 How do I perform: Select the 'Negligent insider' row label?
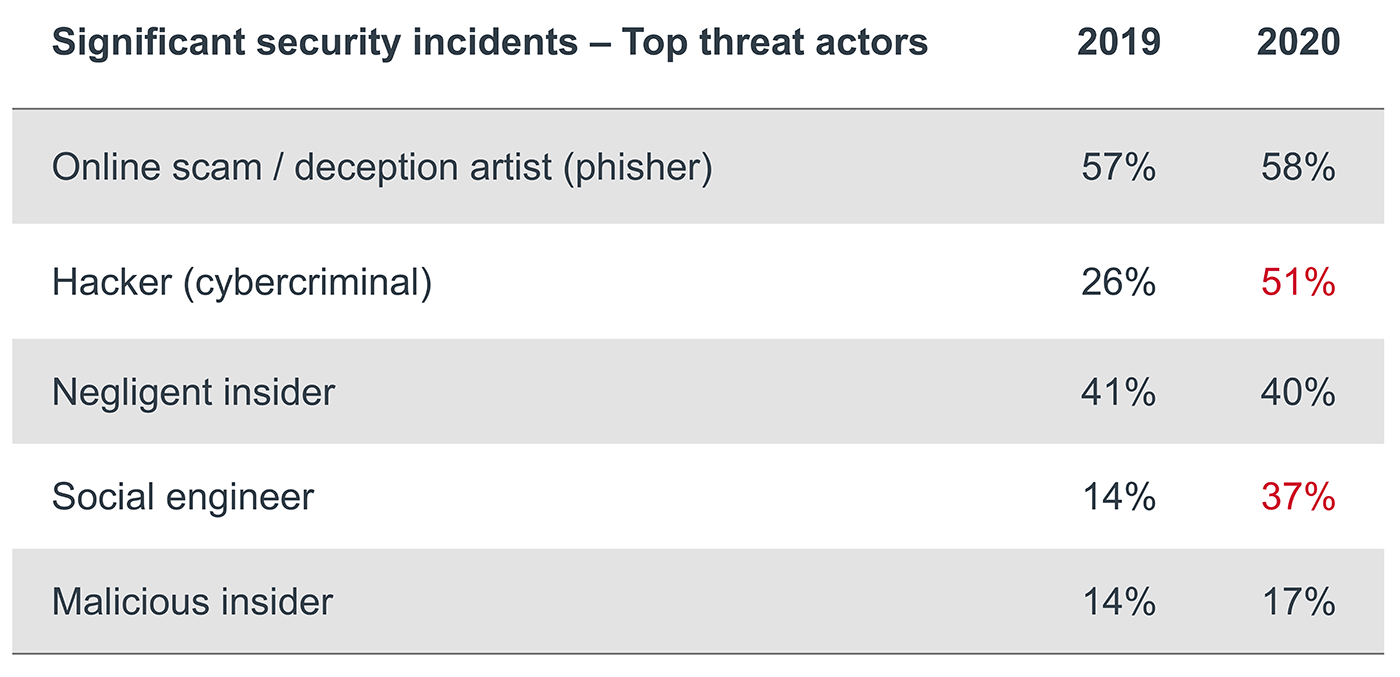(193, 392)
